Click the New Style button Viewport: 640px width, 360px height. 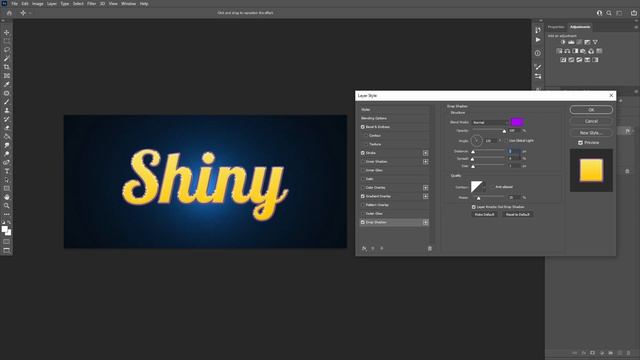click(591, 133)
